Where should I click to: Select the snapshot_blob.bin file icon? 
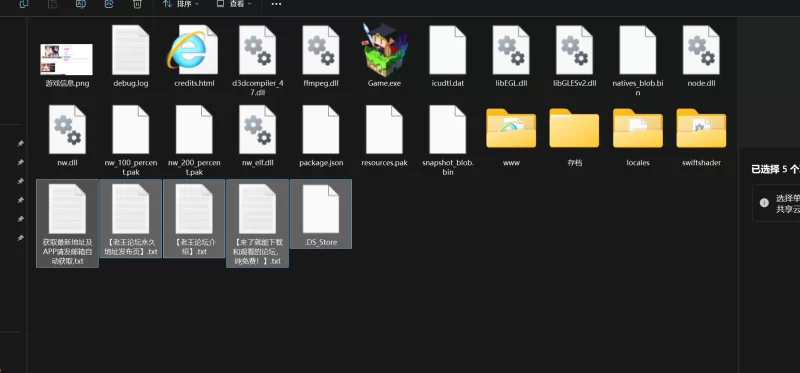coord(447,130)
